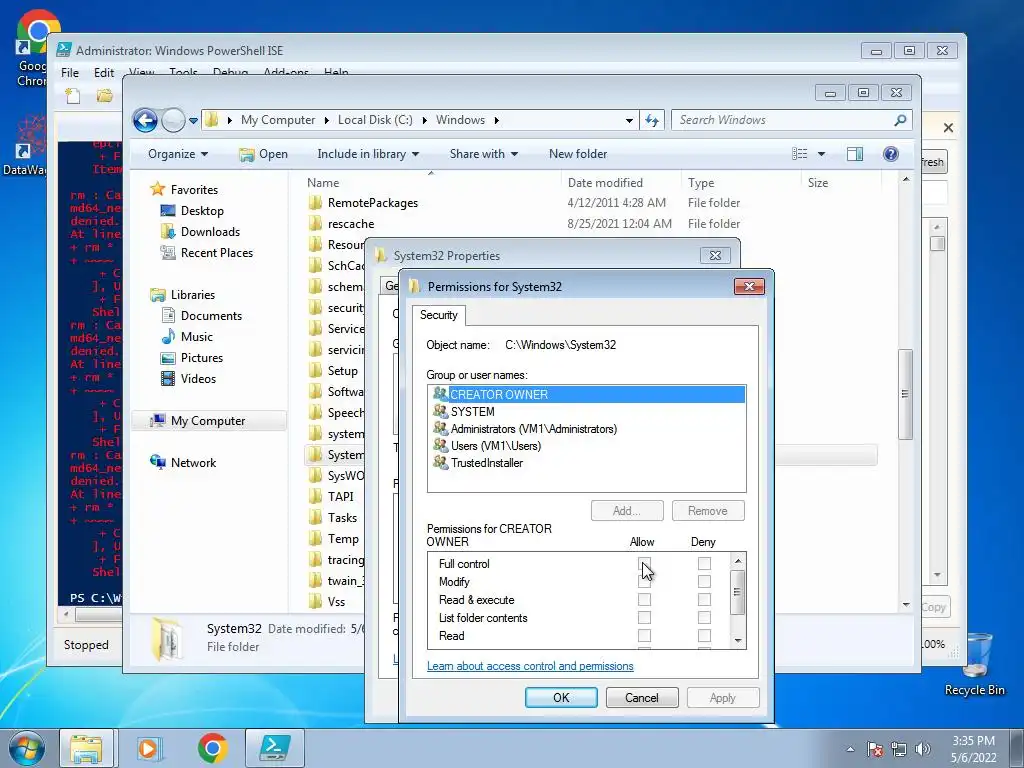Tick Allow checkbox for Read permission
The height and width of the screenshot is (768, 1024).
pyautogui.click(x=644, y=635)
